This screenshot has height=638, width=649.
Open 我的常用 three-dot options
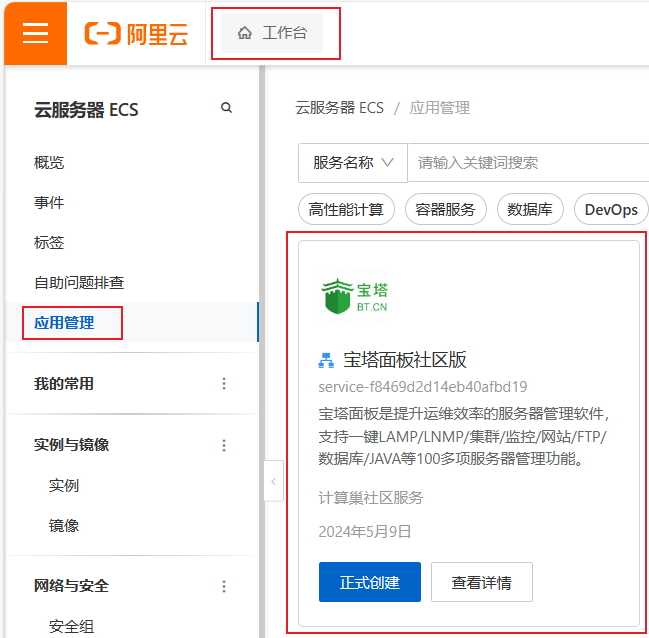pyautogui.click(x=224, y=383)
